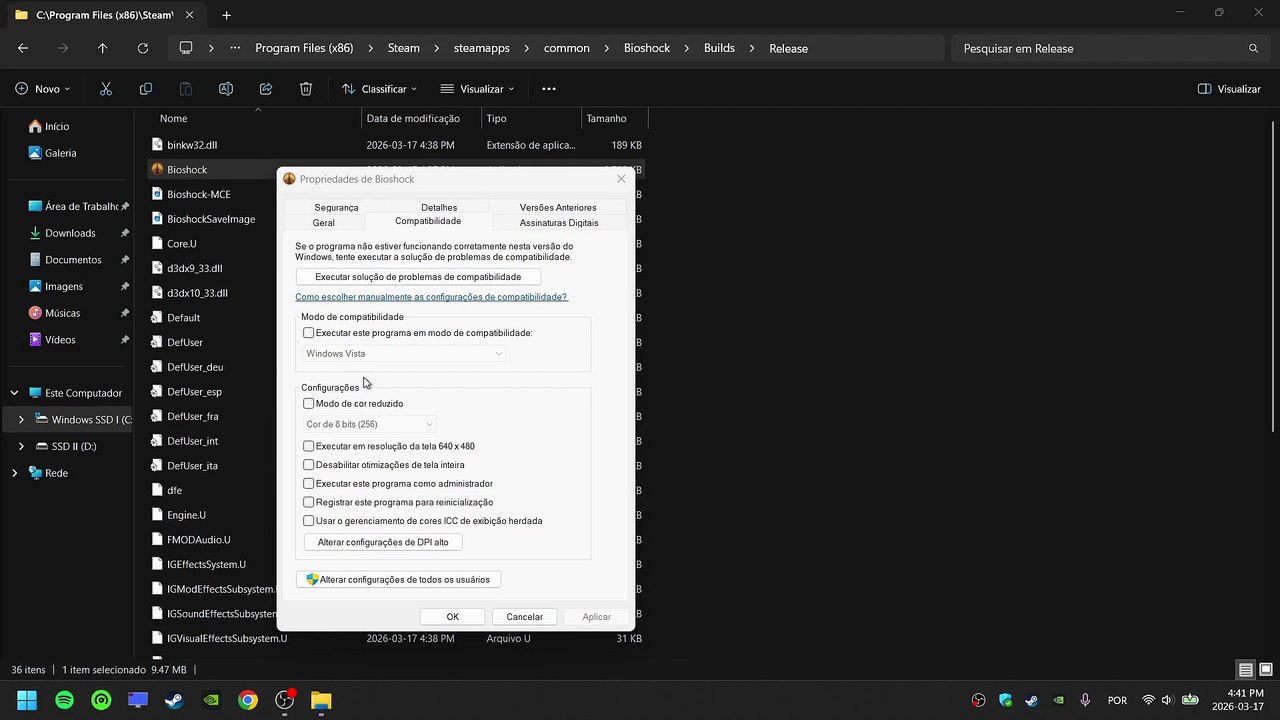Check run in 640 x 480 resolution
The width and height of the screenshot is (1280, 720).
click(308, 446)
